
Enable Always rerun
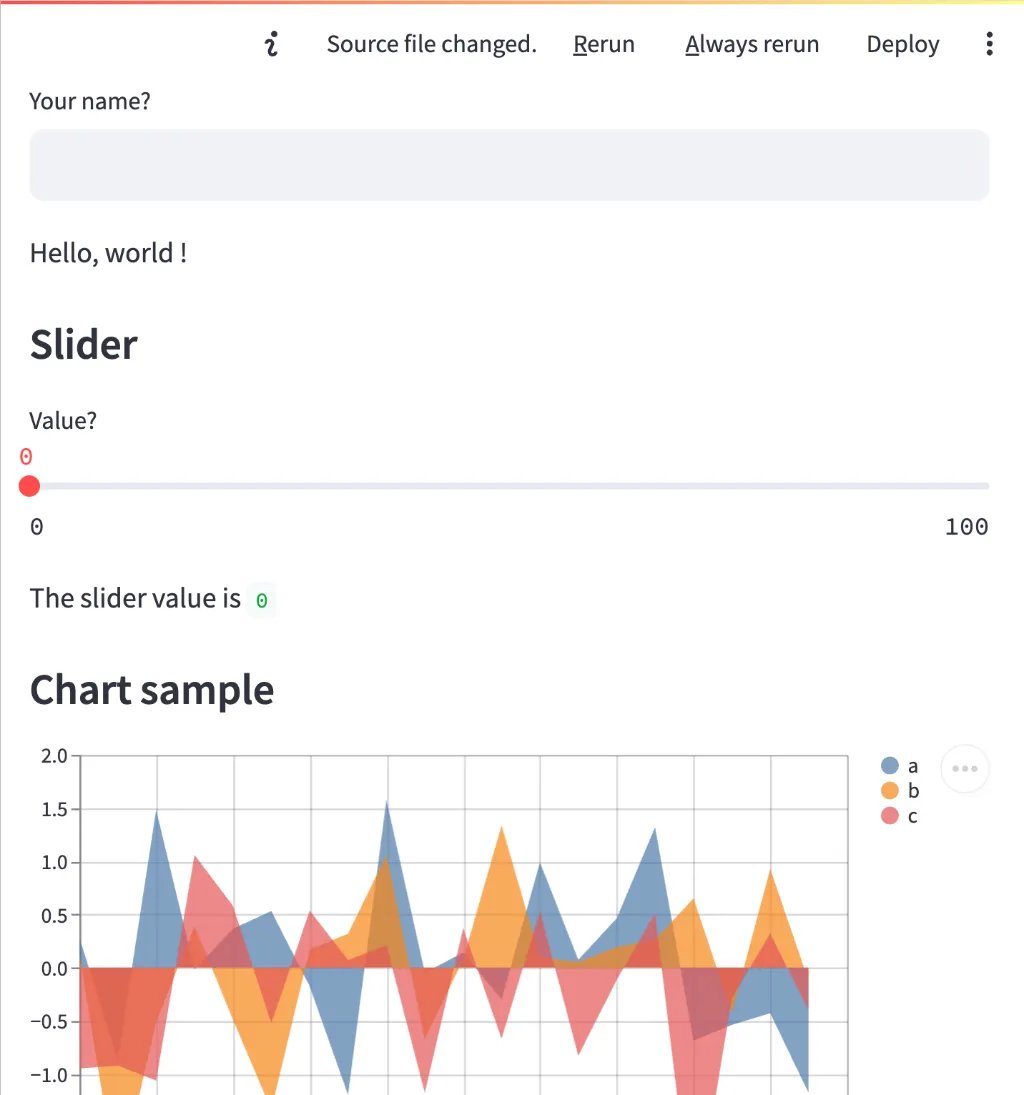click(752, 44)
